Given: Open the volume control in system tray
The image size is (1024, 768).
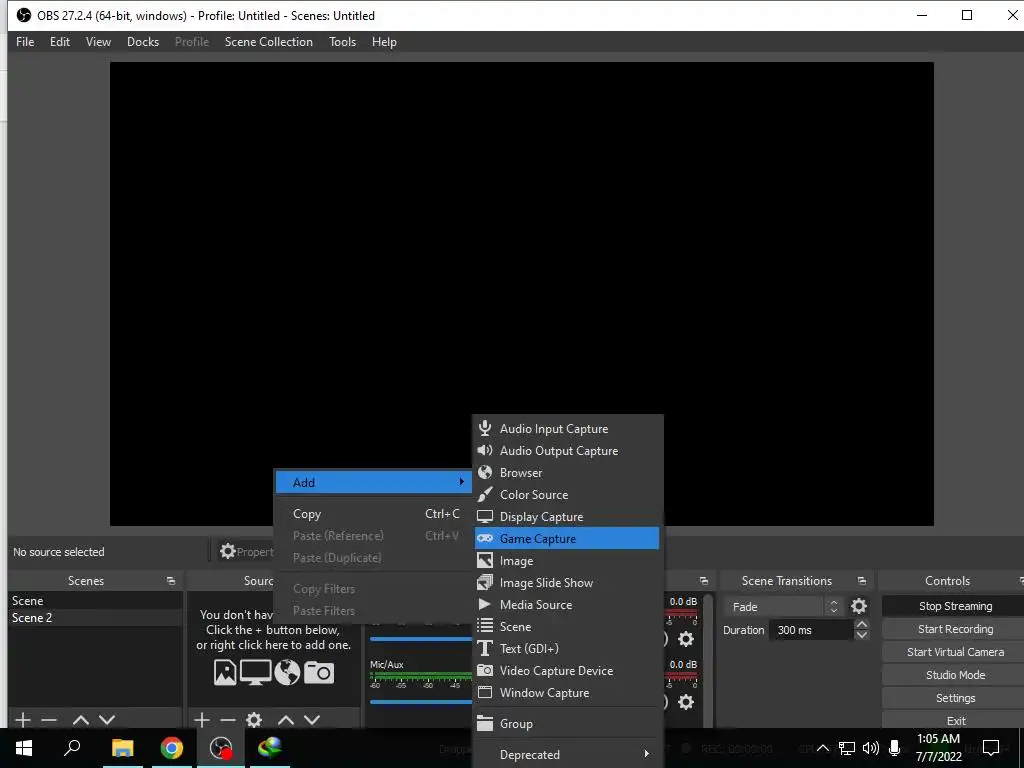Looking at the screenshot, I should point(871,748).
